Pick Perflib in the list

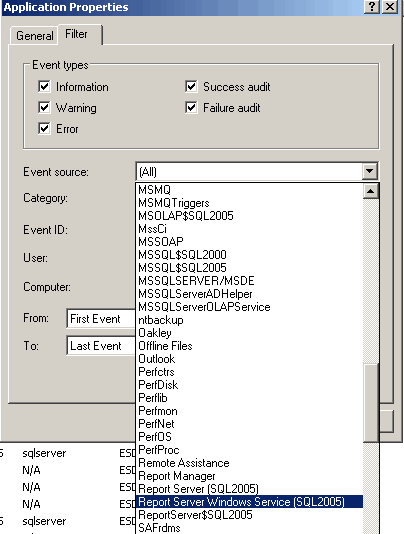tap(250, 398)
